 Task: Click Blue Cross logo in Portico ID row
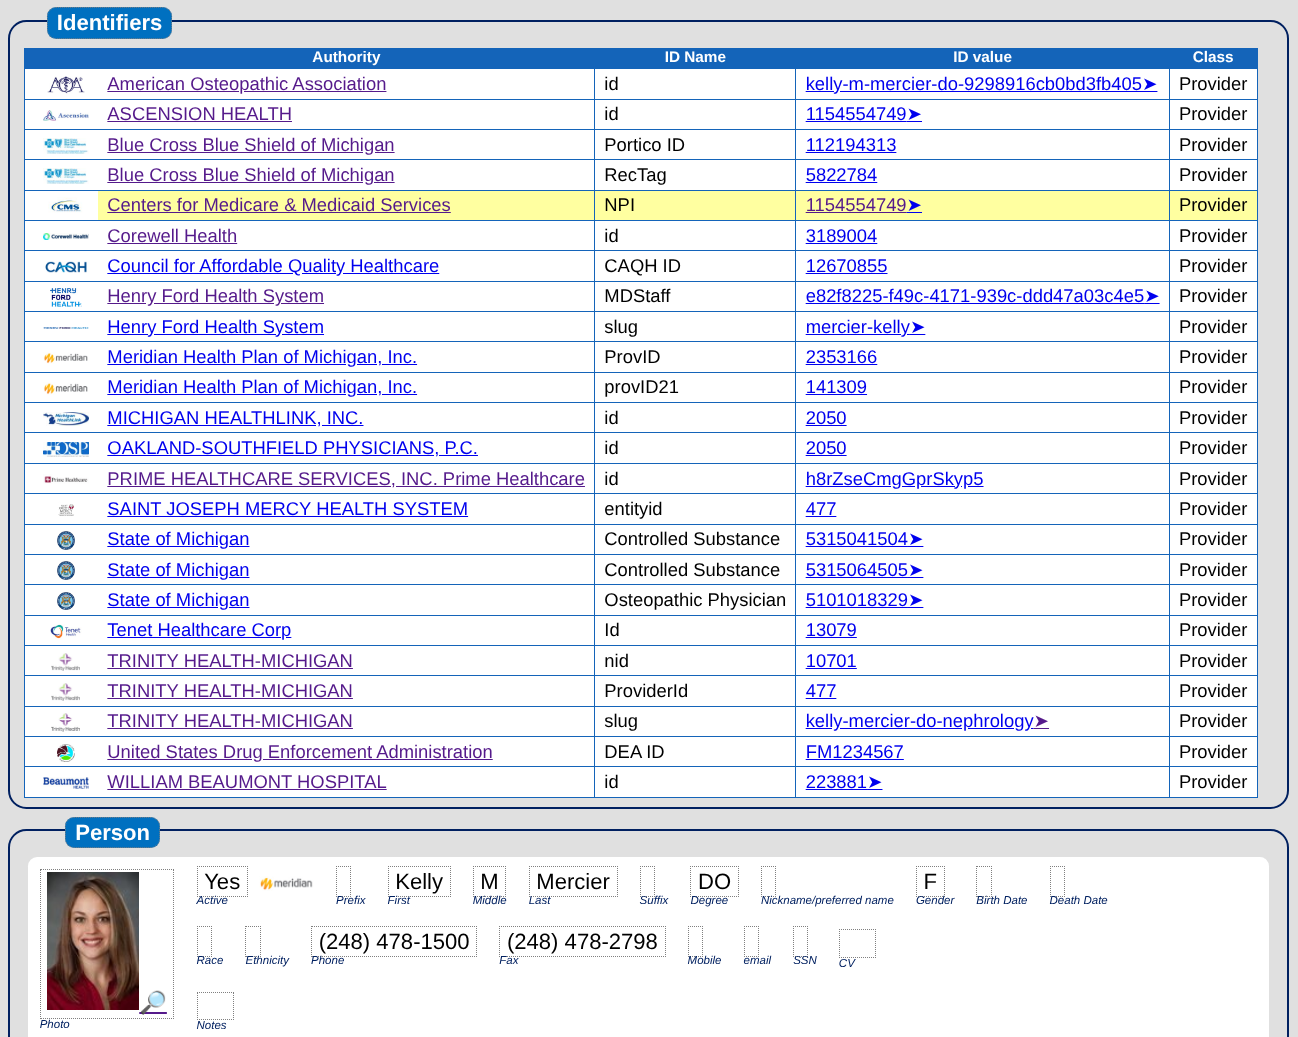click(66, 145)
